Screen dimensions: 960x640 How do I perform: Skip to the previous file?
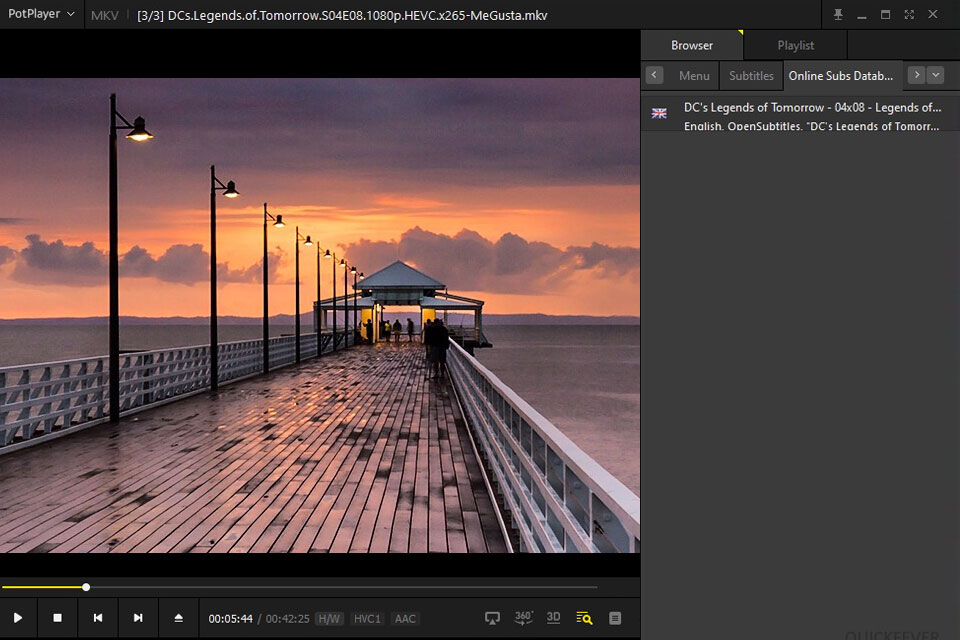coord(98,618)
